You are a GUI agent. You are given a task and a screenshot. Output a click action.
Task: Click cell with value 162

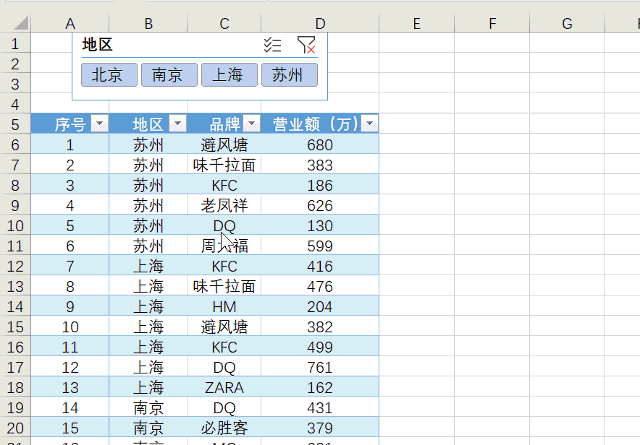click(320, 387)
